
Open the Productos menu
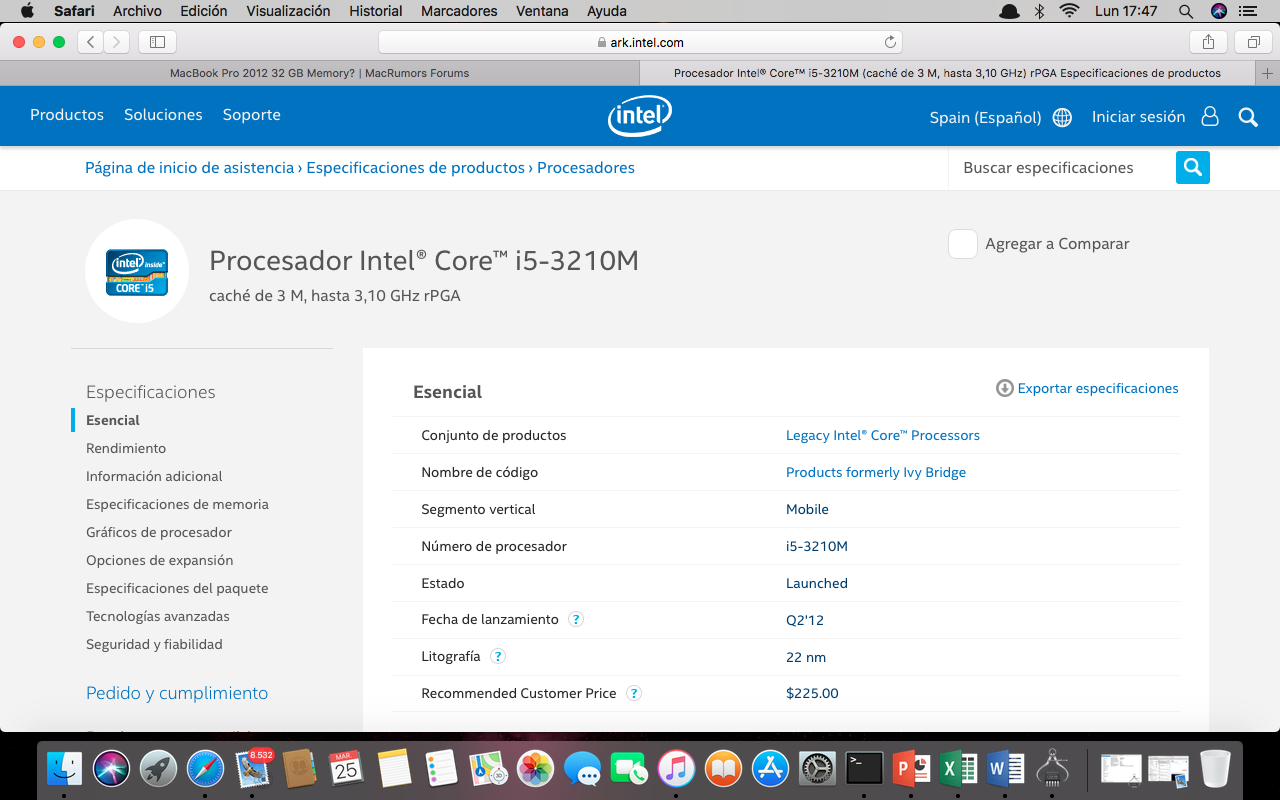tap(67, 115)
